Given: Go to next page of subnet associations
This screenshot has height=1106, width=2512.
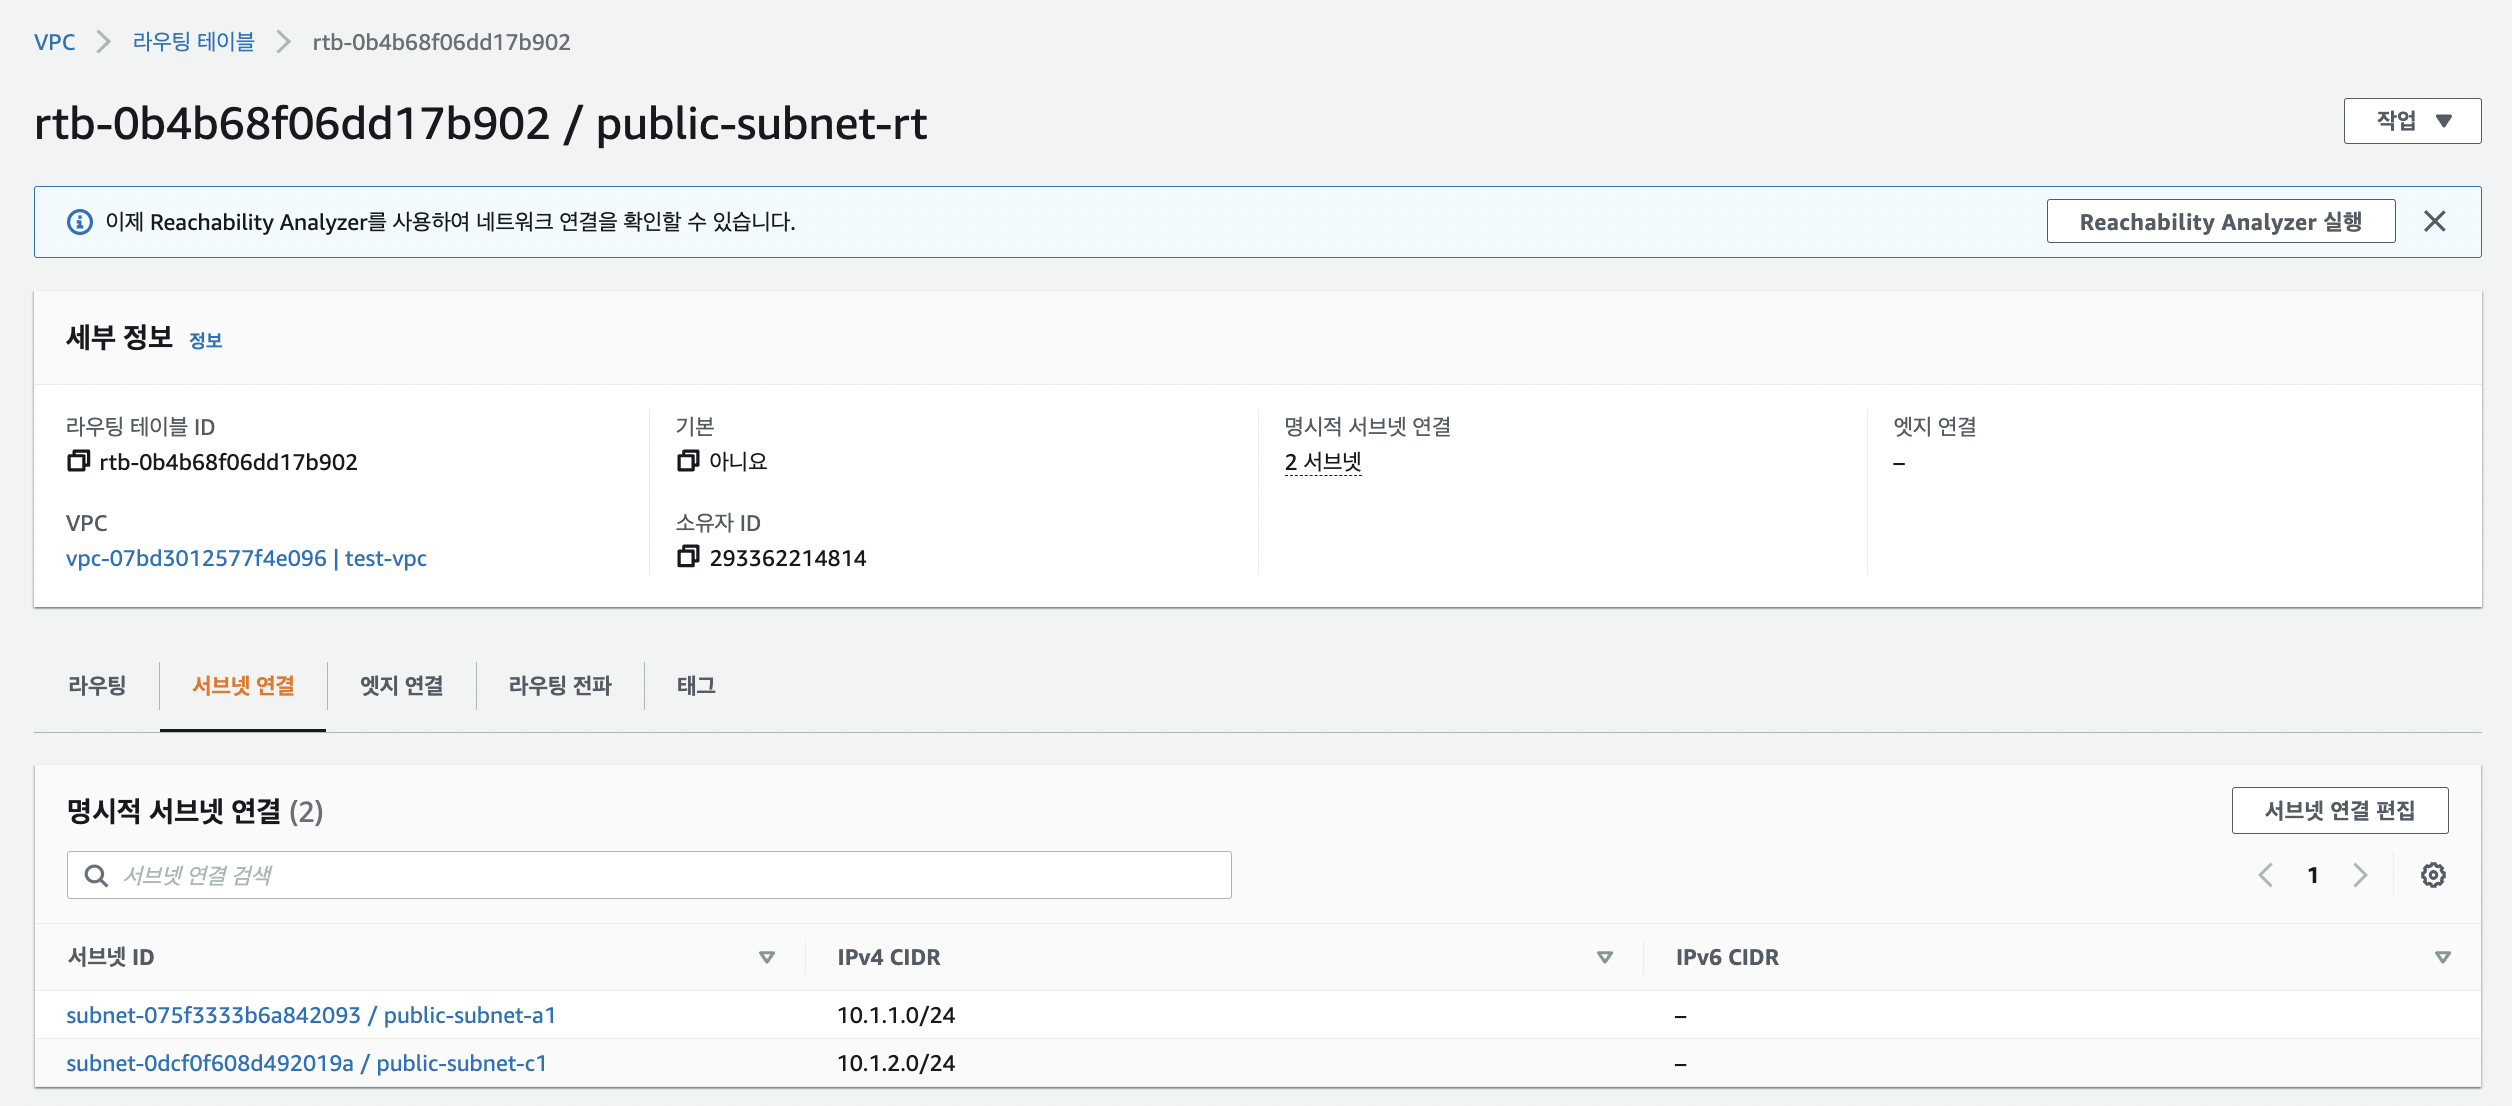Looking at the screenshot, I should click(x=2360, y=876).
